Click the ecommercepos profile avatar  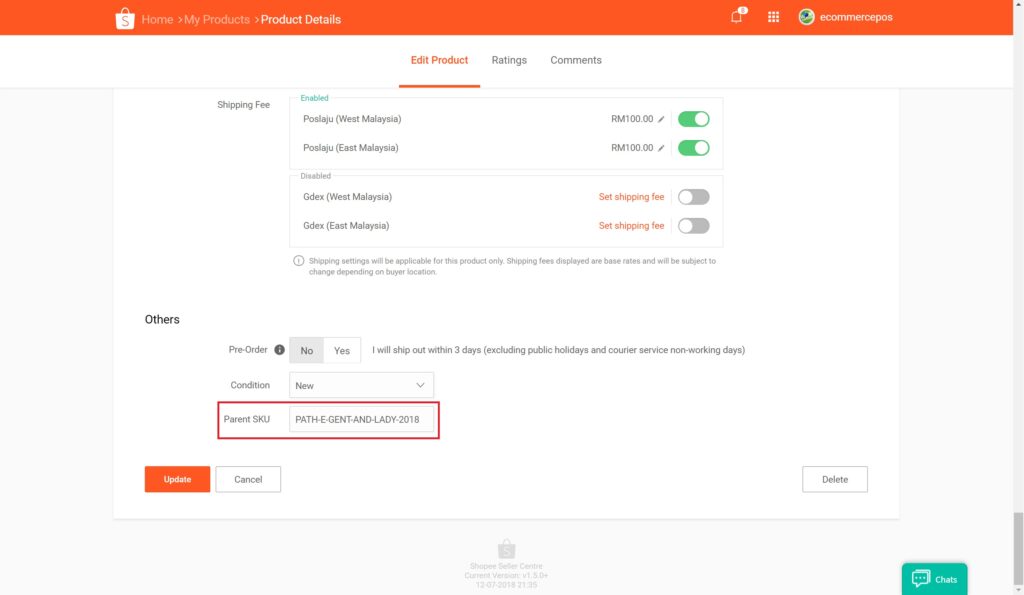pyautogui.click(x=806, y=17)
